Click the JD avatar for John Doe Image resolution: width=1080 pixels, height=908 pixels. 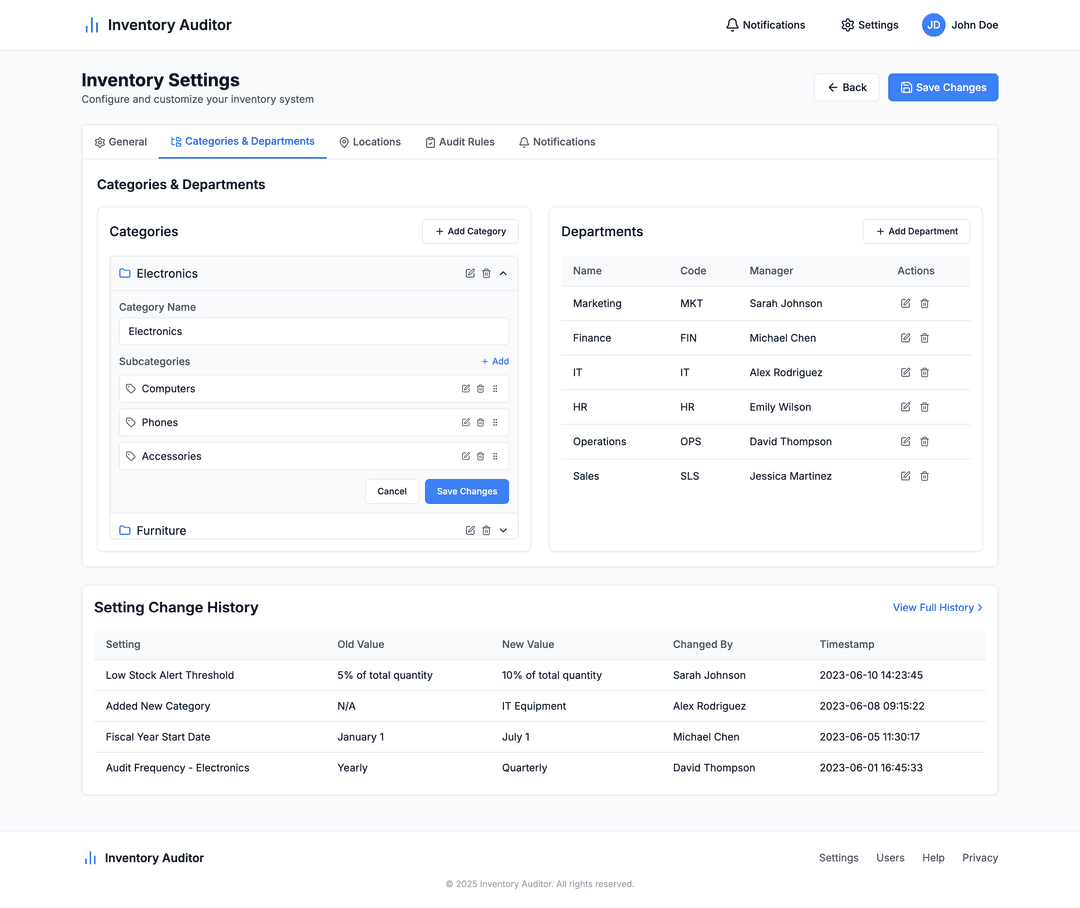[x=932, y=25]
